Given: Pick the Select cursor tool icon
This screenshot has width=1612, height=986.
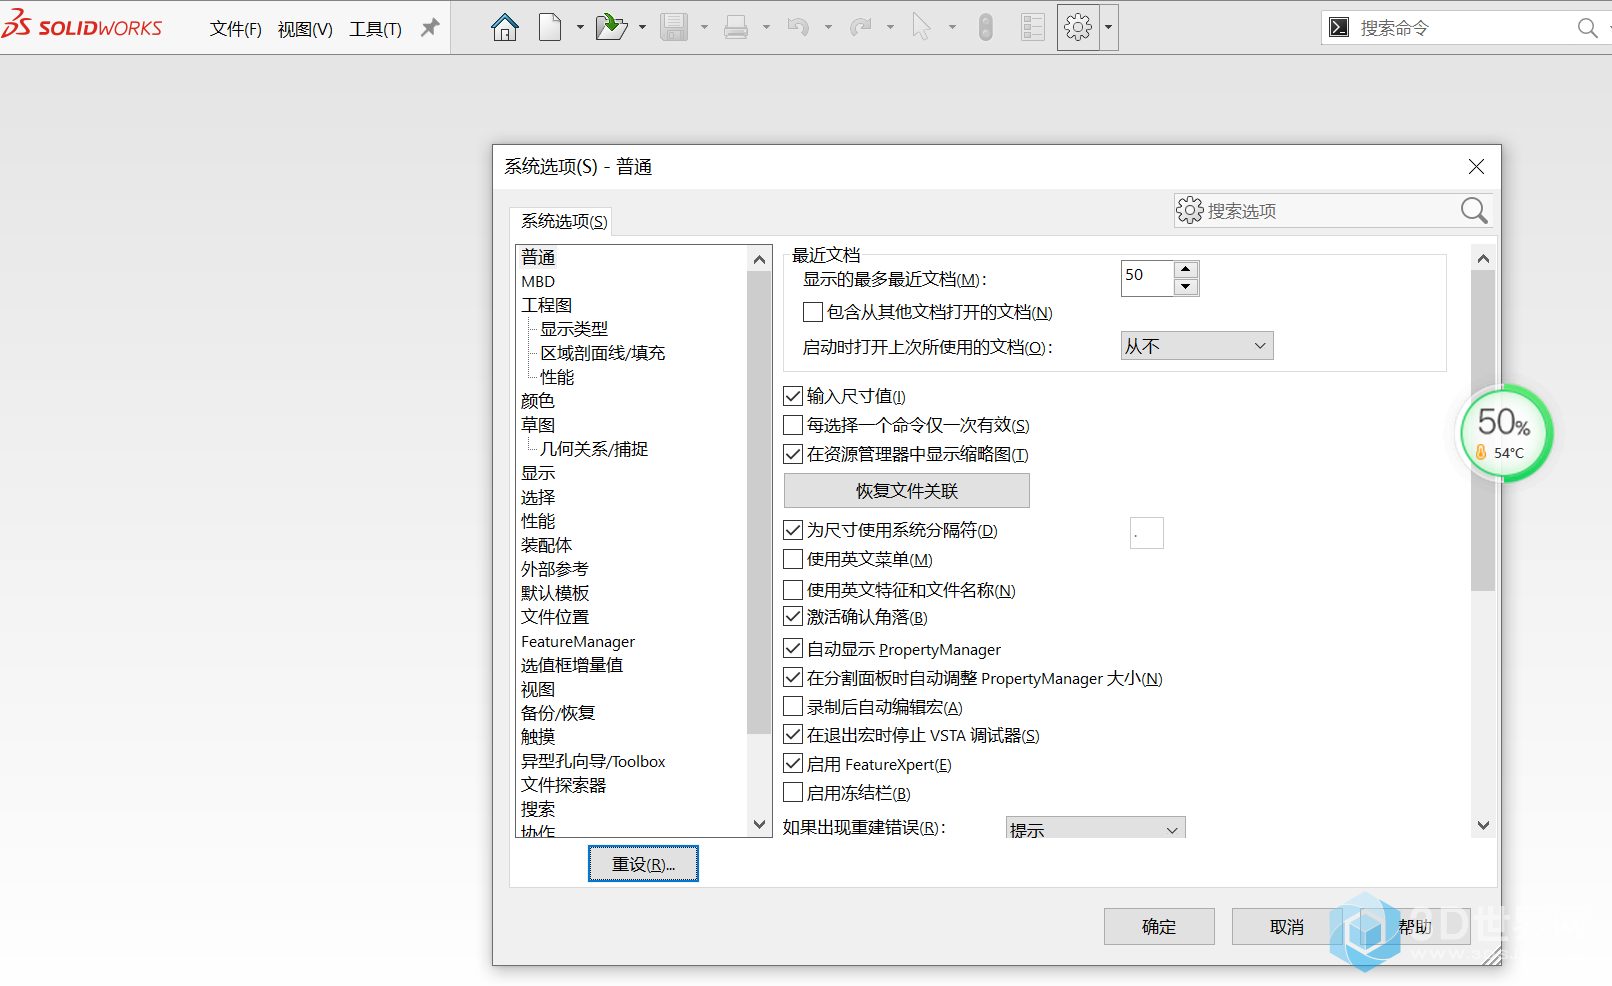Looking at the screenshot, I should [921, 27].
